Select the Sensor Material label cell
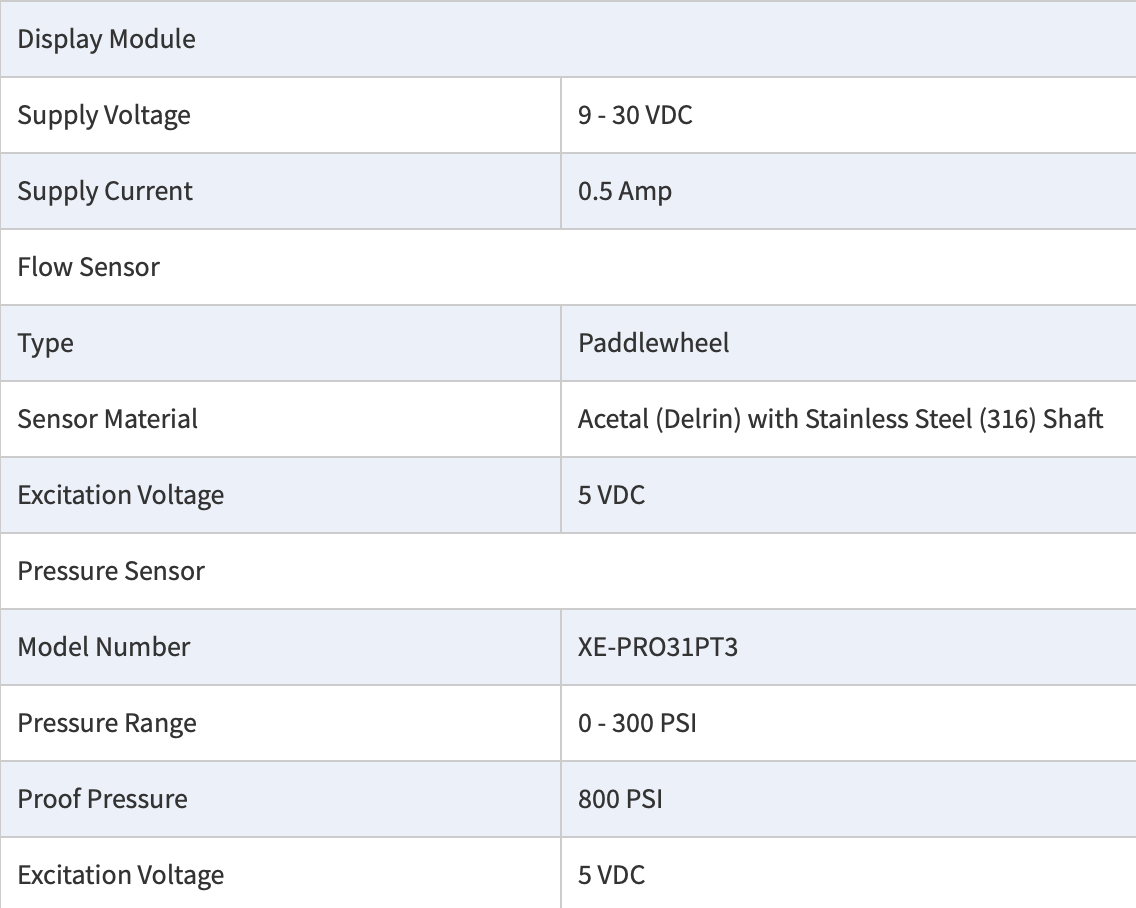 (x=108, y=420)
